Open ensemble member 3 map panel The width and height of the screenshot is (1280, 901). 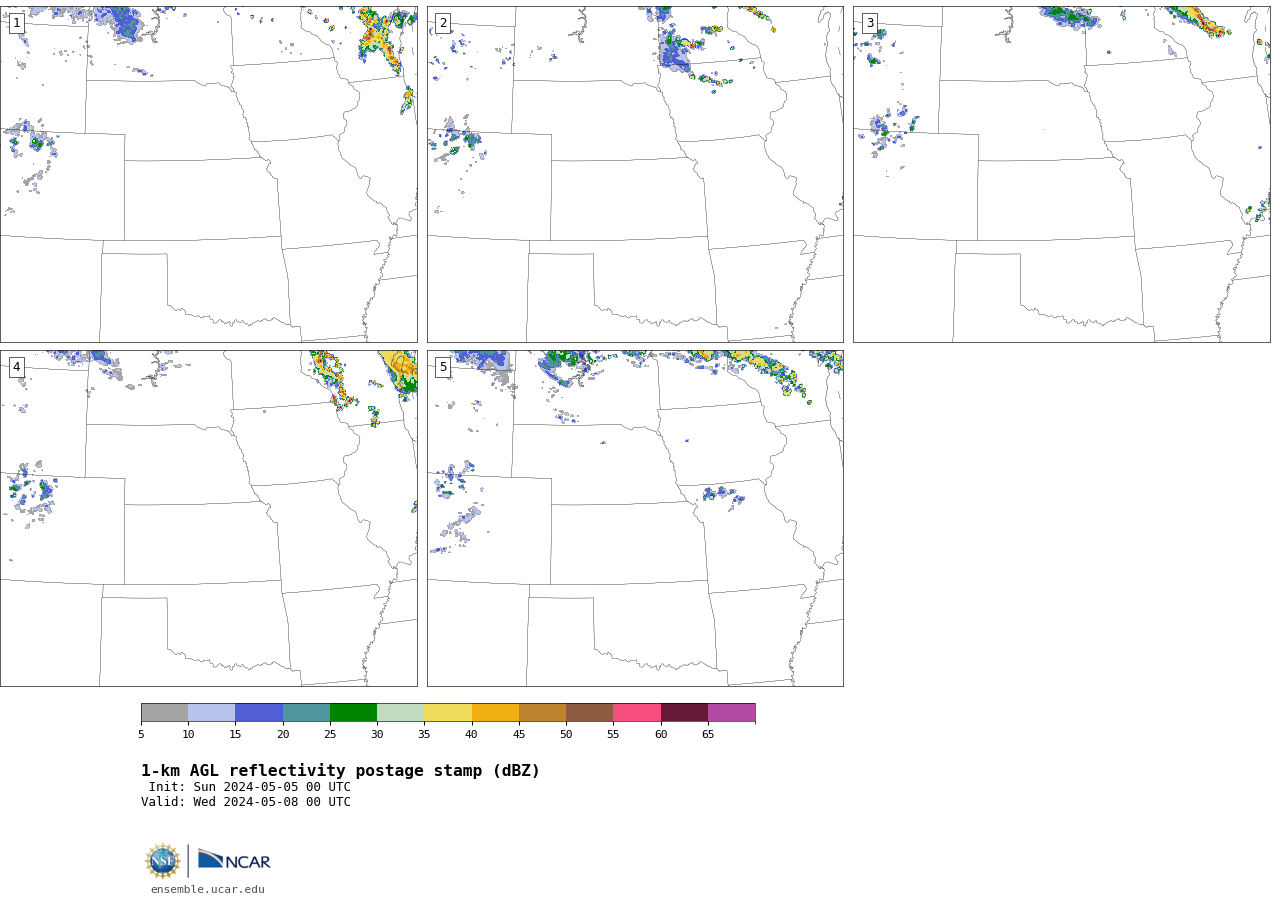pos(1061,174)
